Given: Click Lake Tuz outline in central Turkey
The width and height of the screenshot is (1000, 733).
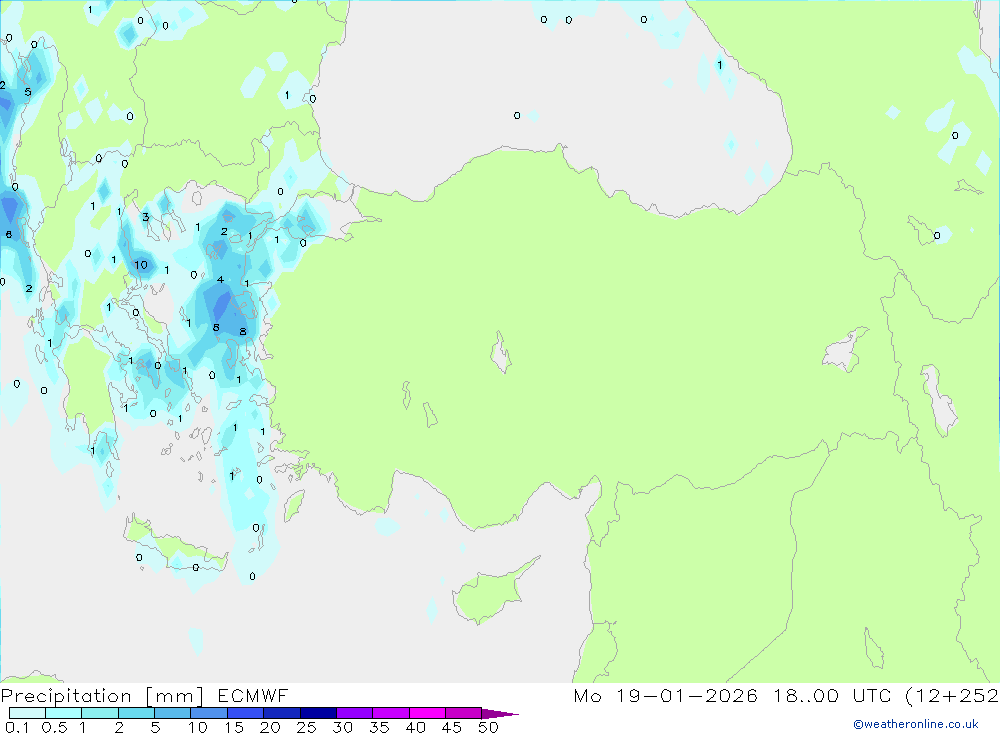Looking at the screenshot, I should 501,352.
